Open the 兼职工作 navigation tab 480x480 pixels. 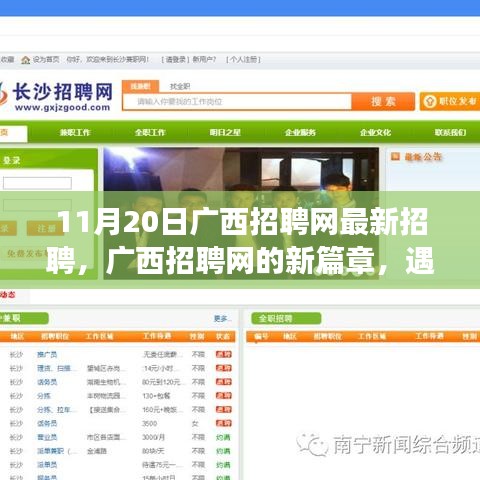pyautogui.click(x=75, y=133)
